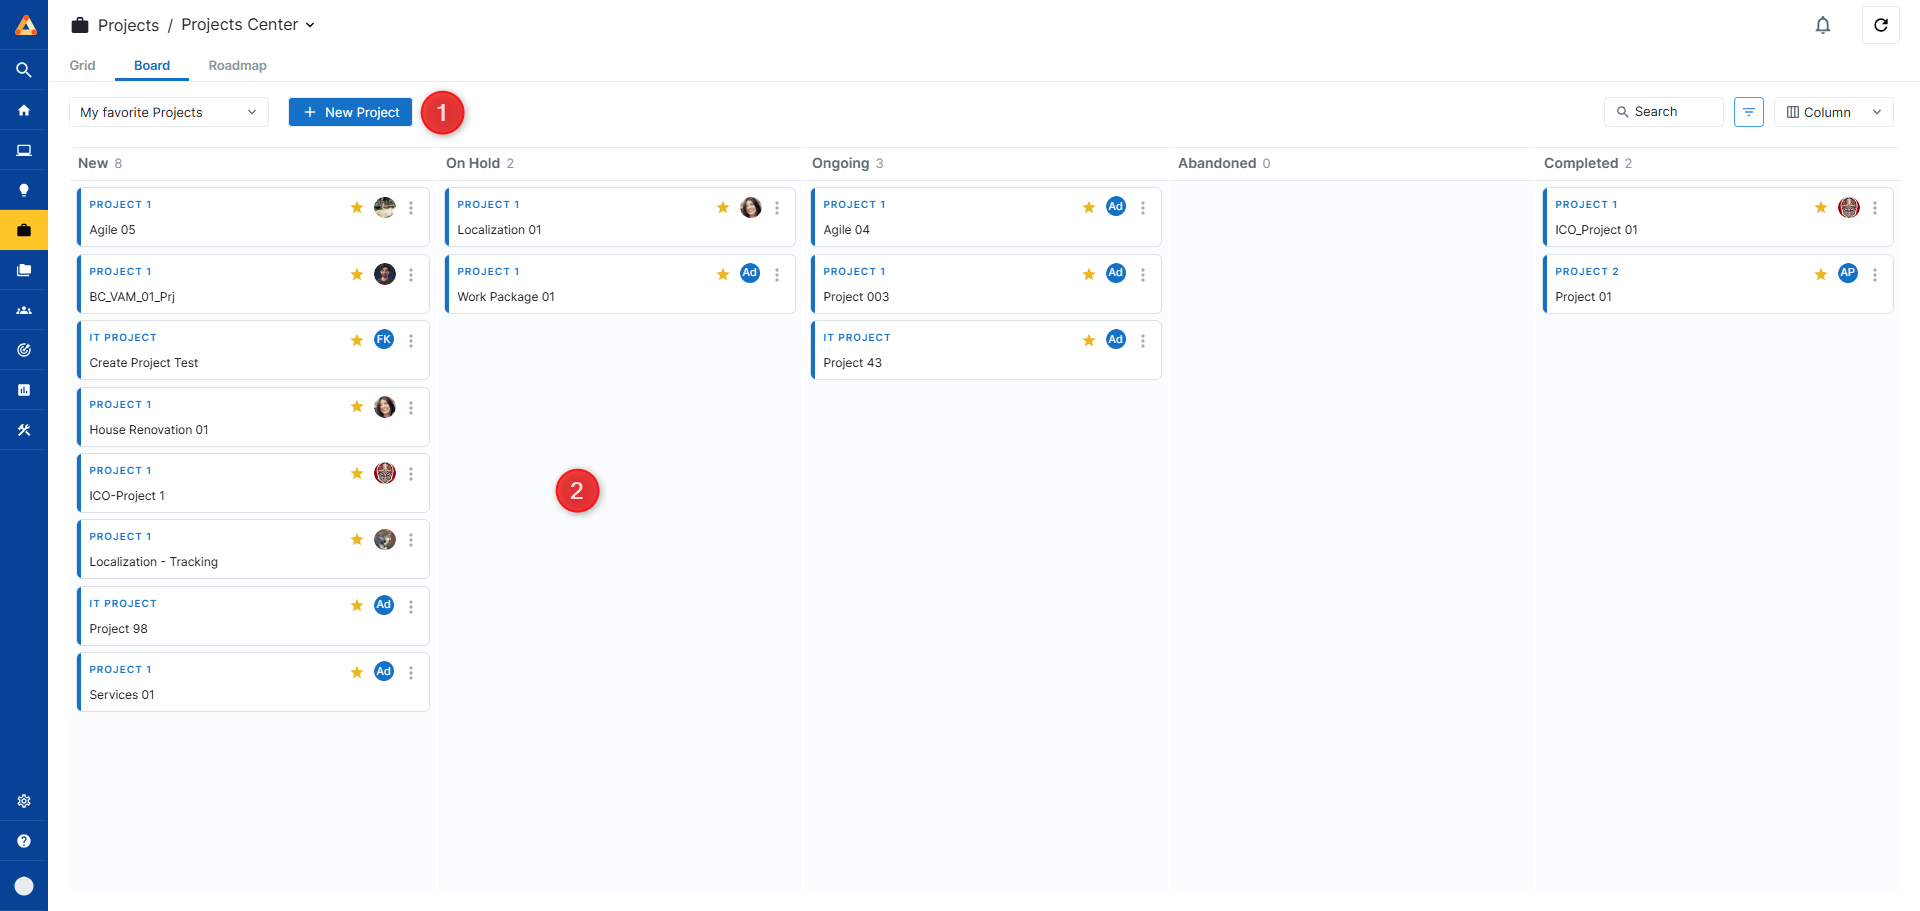
Task: Open the House Renovation 01 project card
Action: coord(200,430)
